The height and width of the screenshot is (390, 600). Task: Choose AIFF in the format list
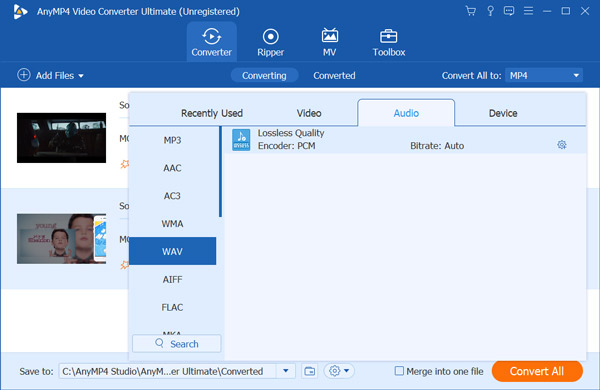173,279
